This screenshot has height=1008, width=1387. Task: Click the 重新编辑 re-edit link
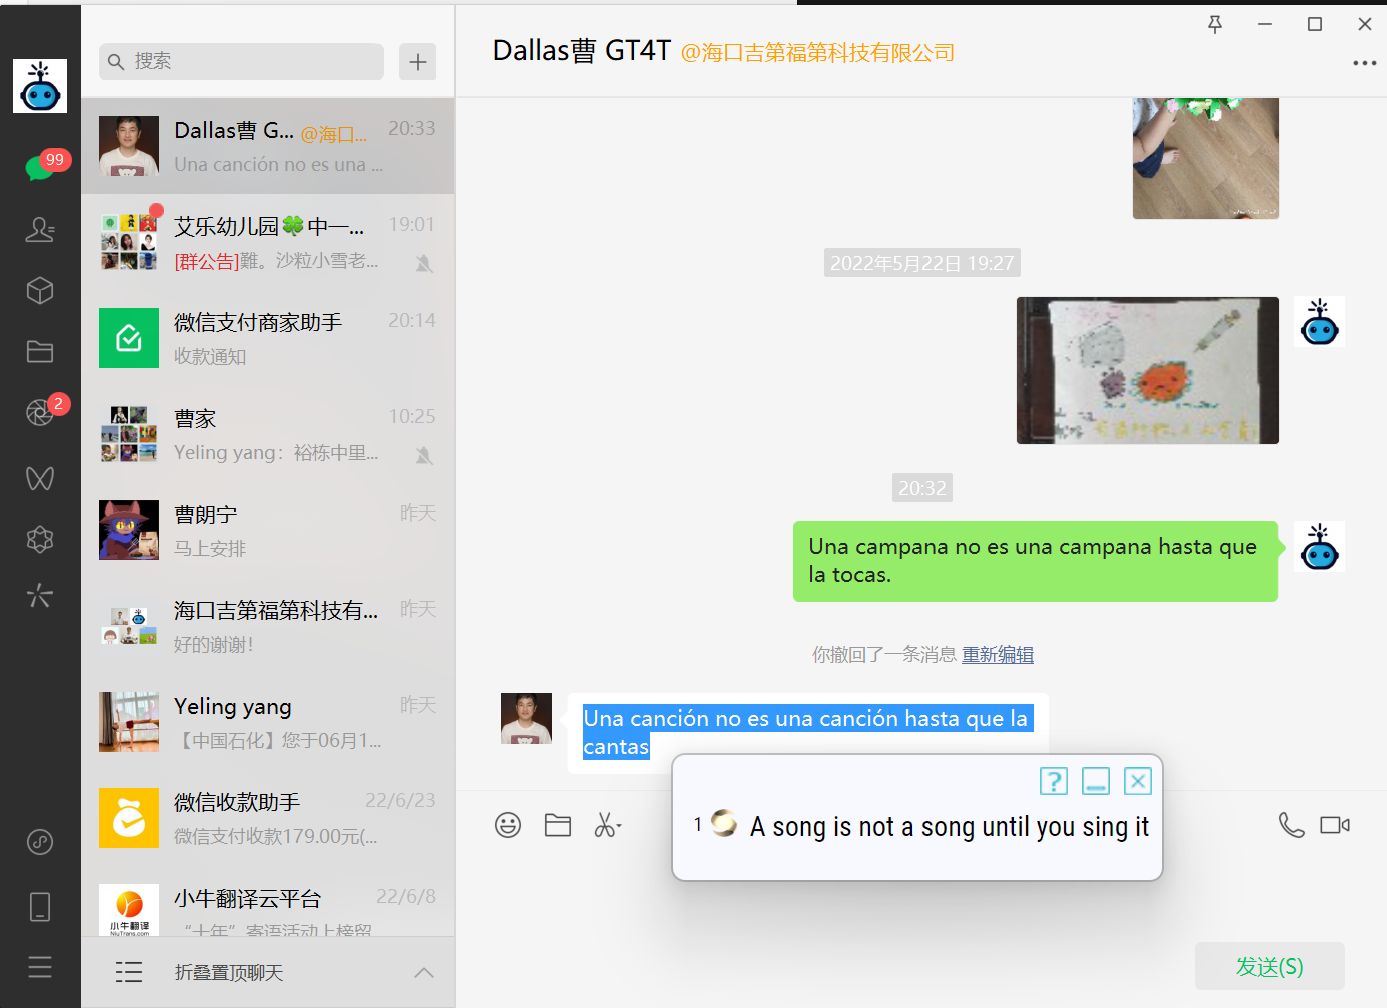tap(998, 655)
